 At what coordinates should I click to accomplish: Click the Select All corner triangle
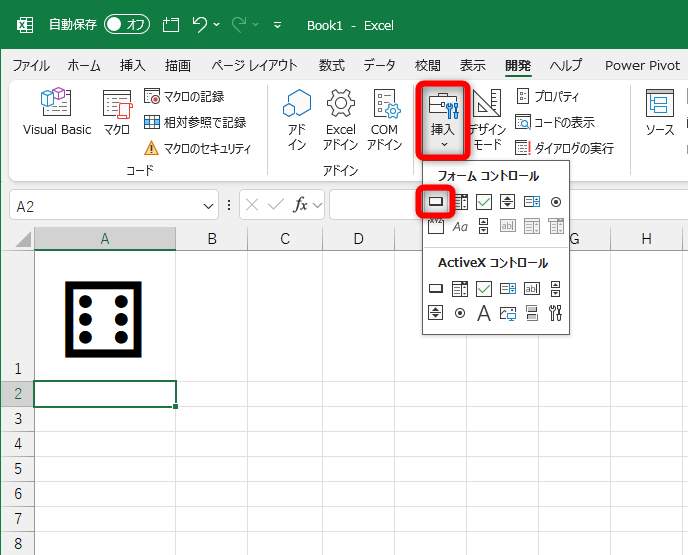(22, 240)
